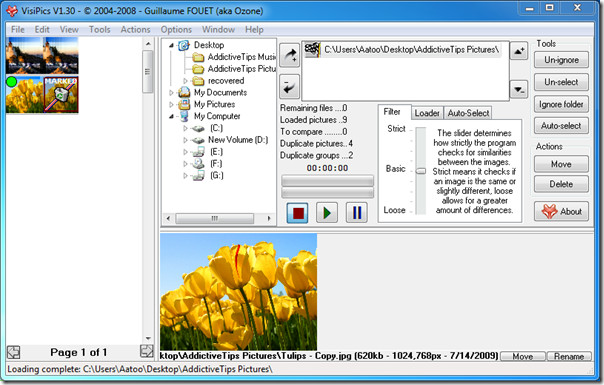
Task: Switch to the Loader tab
Action: [x=427, y=113]
